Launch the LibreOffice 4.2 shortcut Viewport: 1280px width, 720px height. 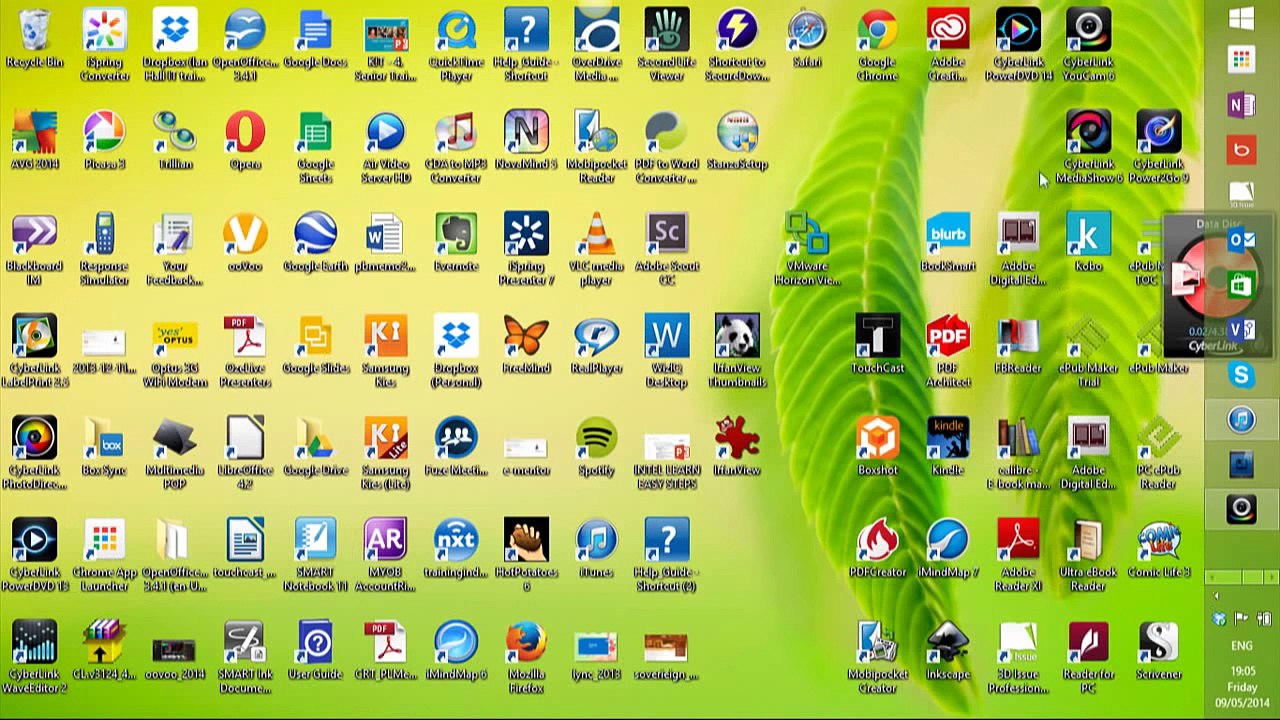245,438
